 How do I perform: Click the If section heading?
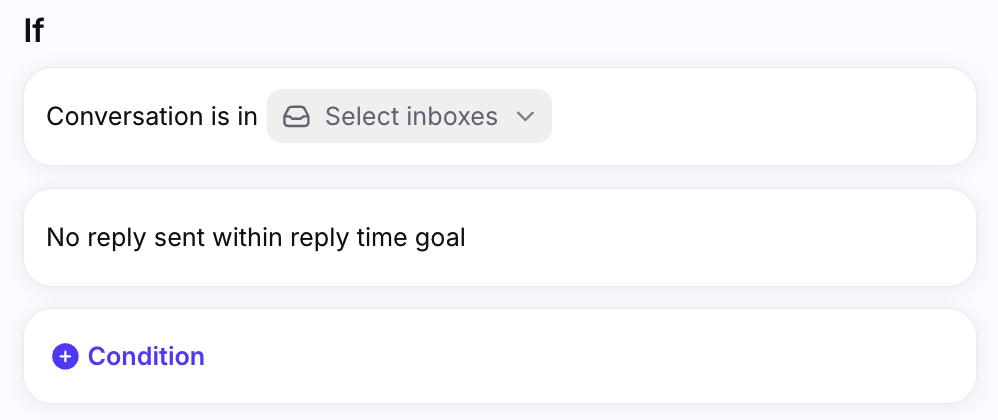[x=34, y=31]
